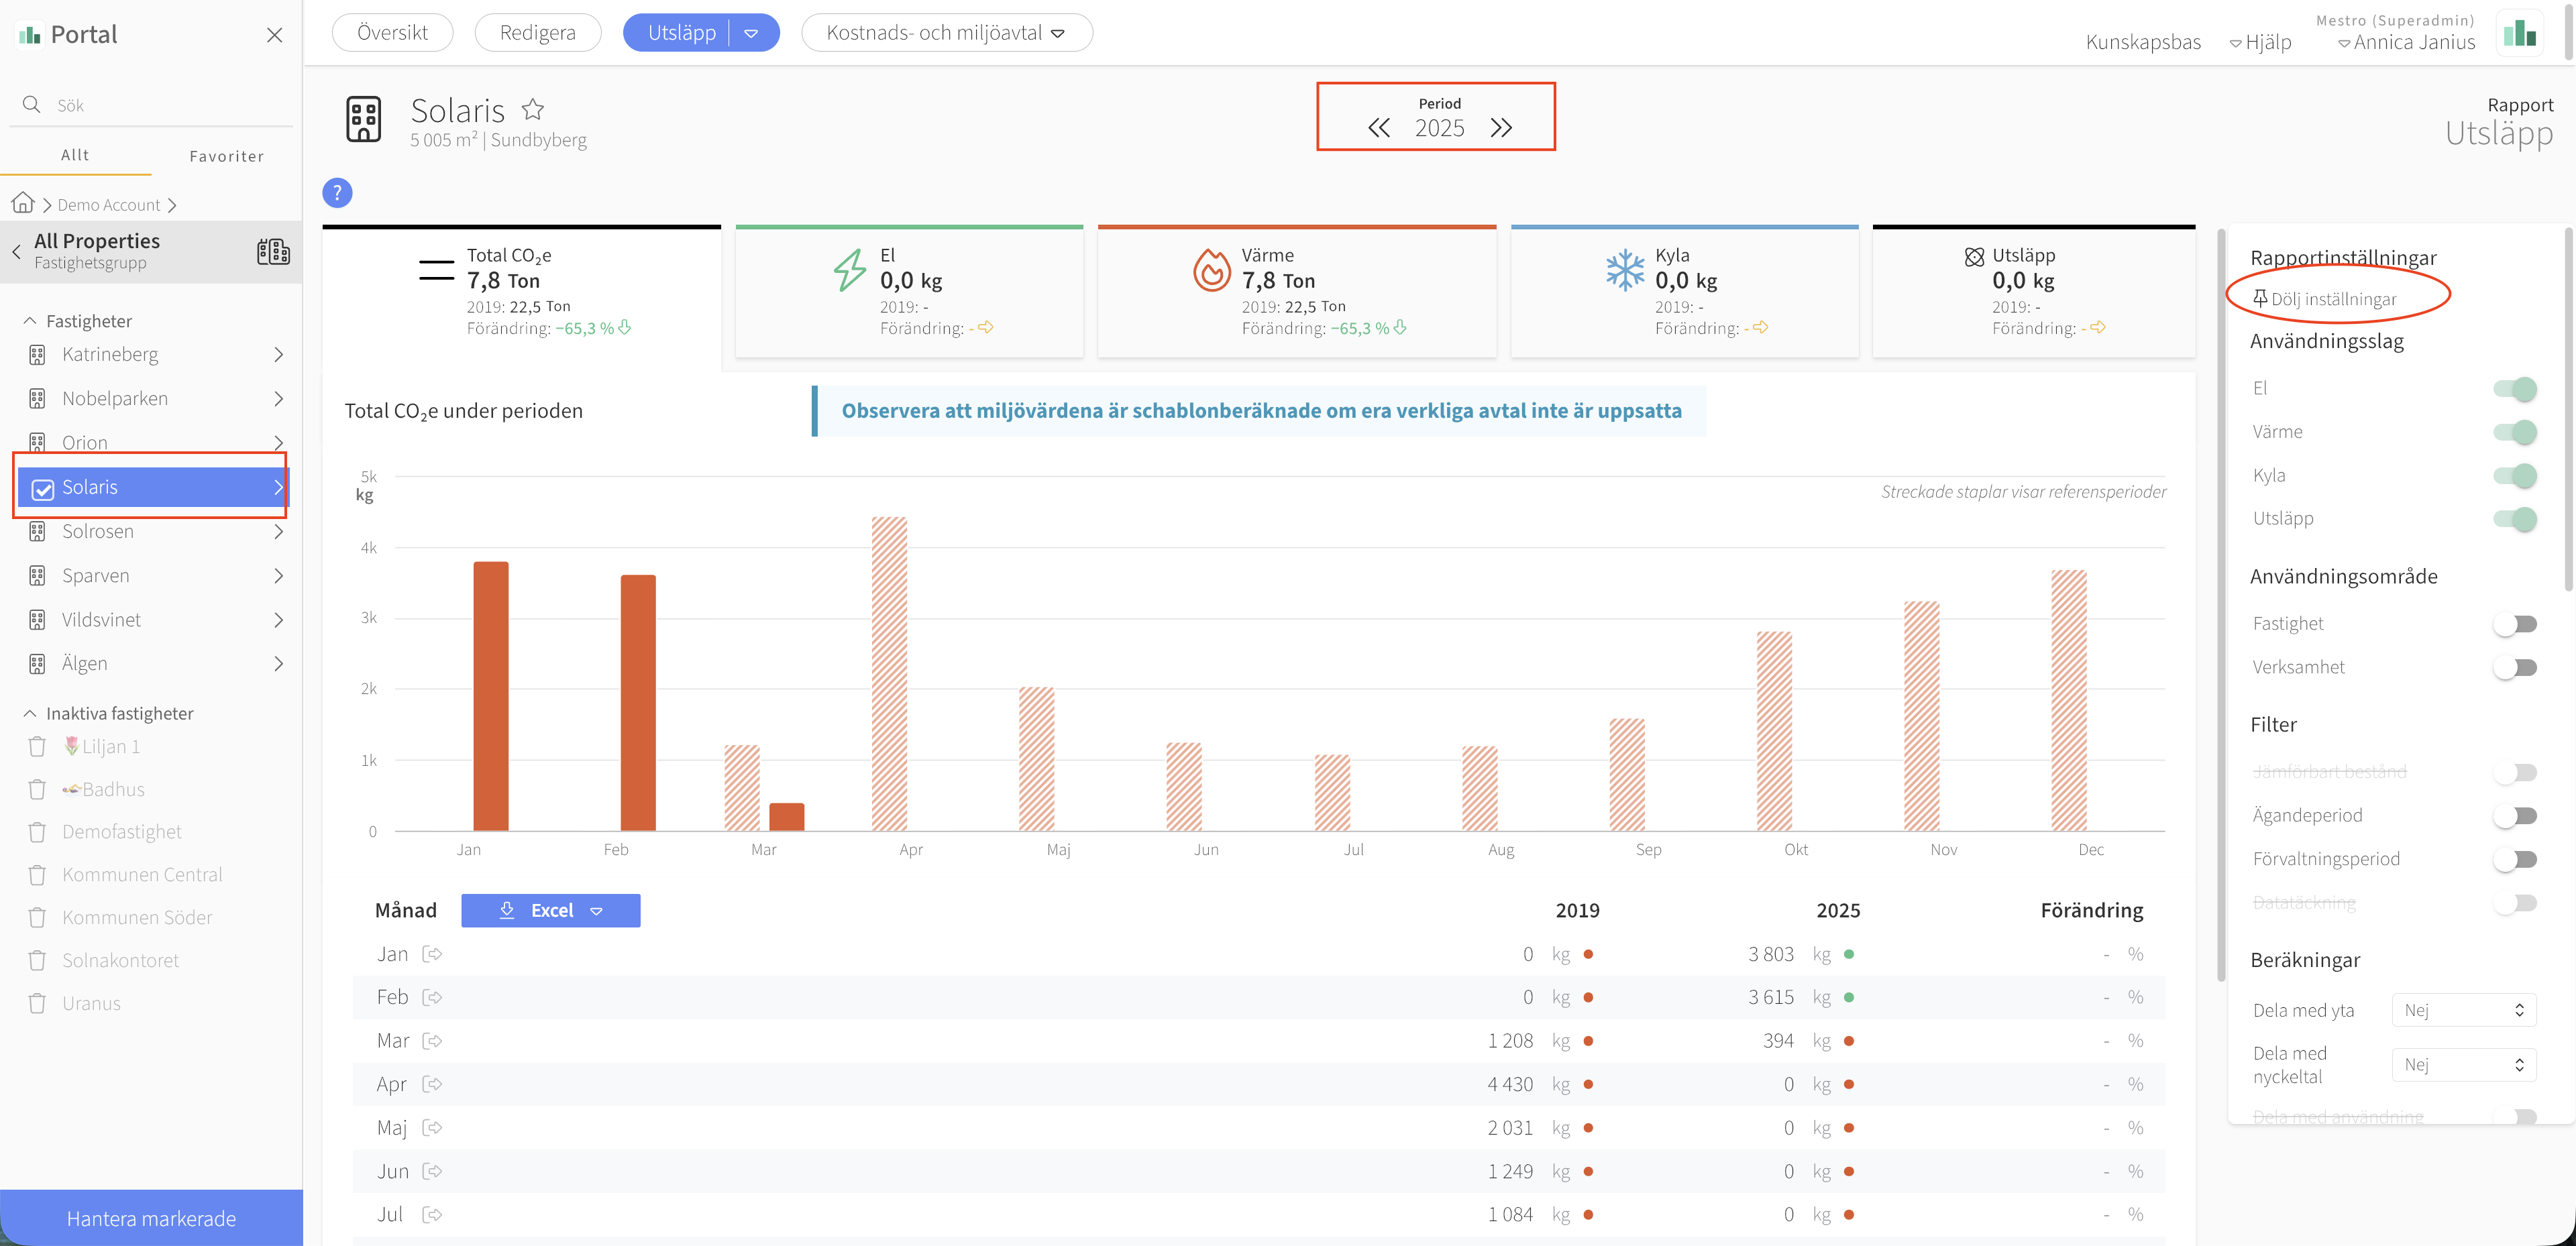Turn on the Ägandeperiod filter toggle
The image size is (2576, 1246).
point(2515,816)
